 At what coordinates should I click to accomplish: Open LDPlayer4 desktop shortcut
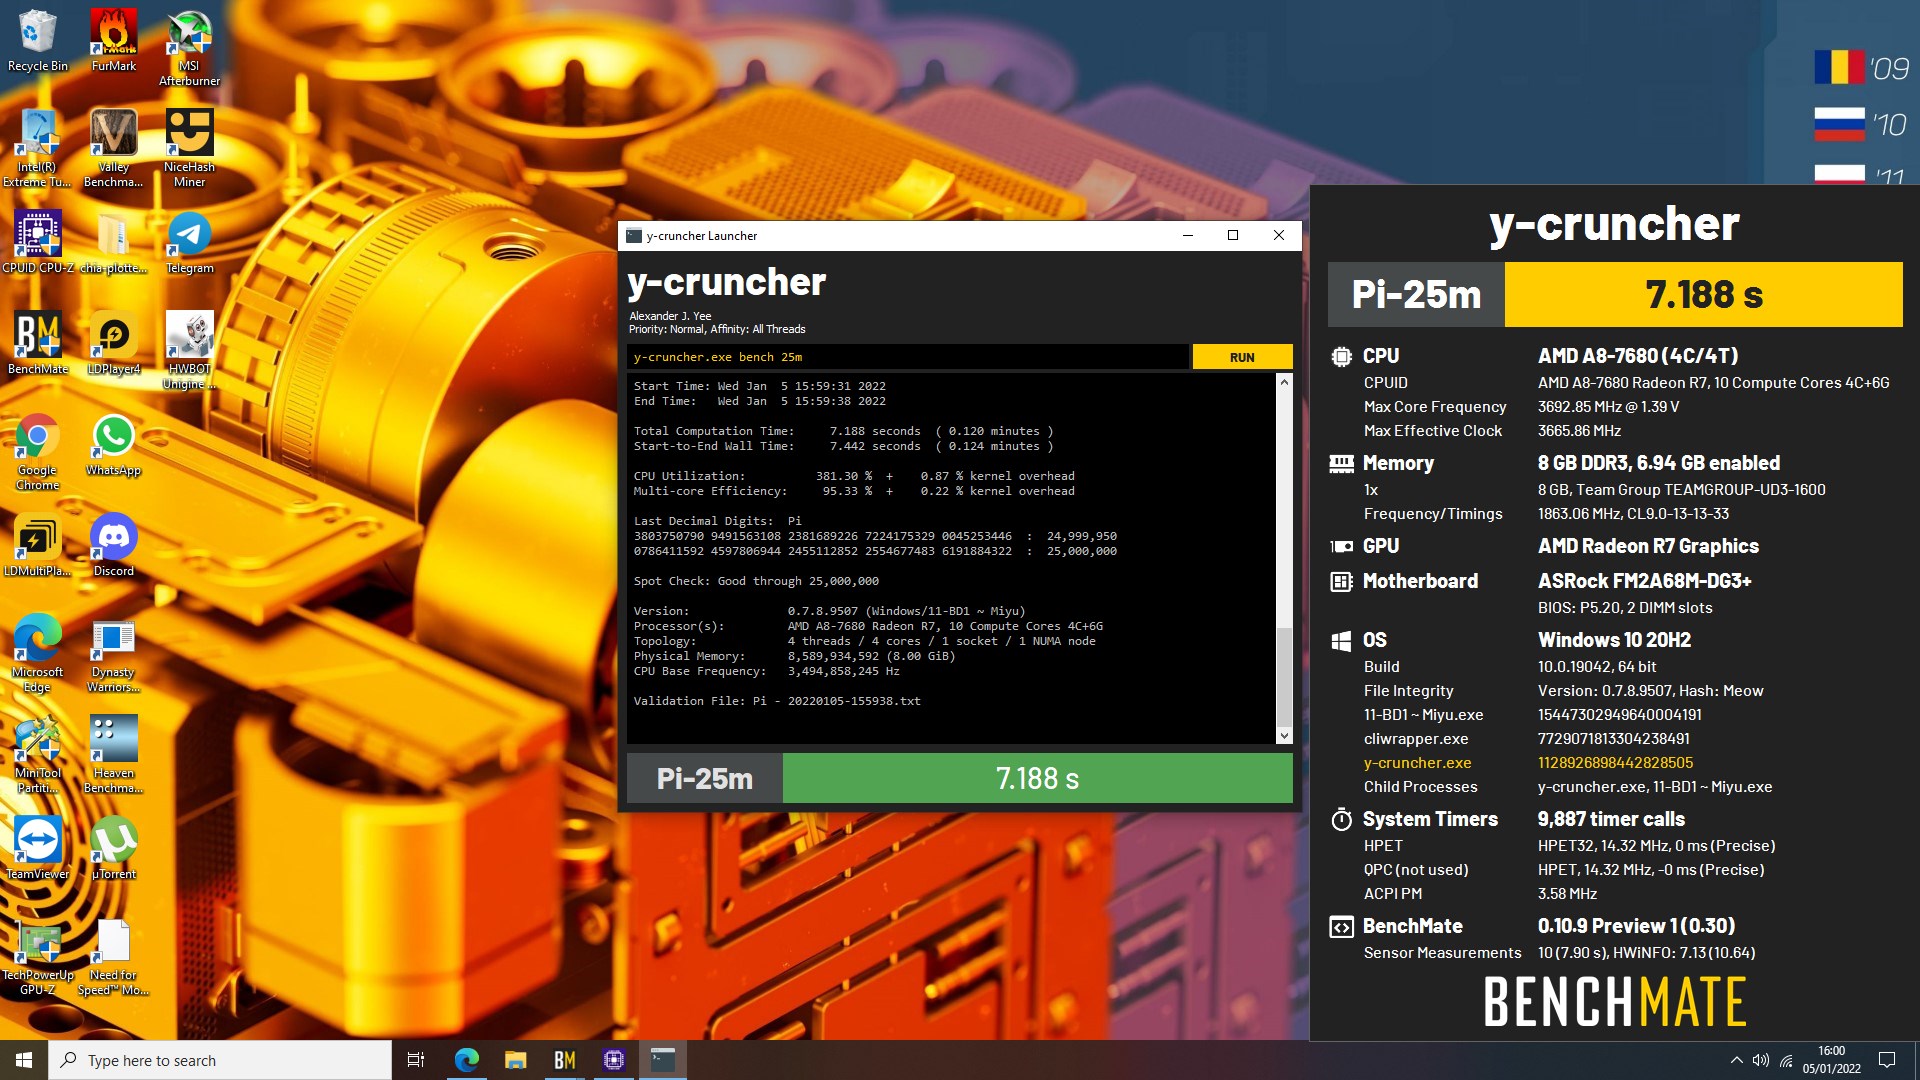tap(114, 343)
